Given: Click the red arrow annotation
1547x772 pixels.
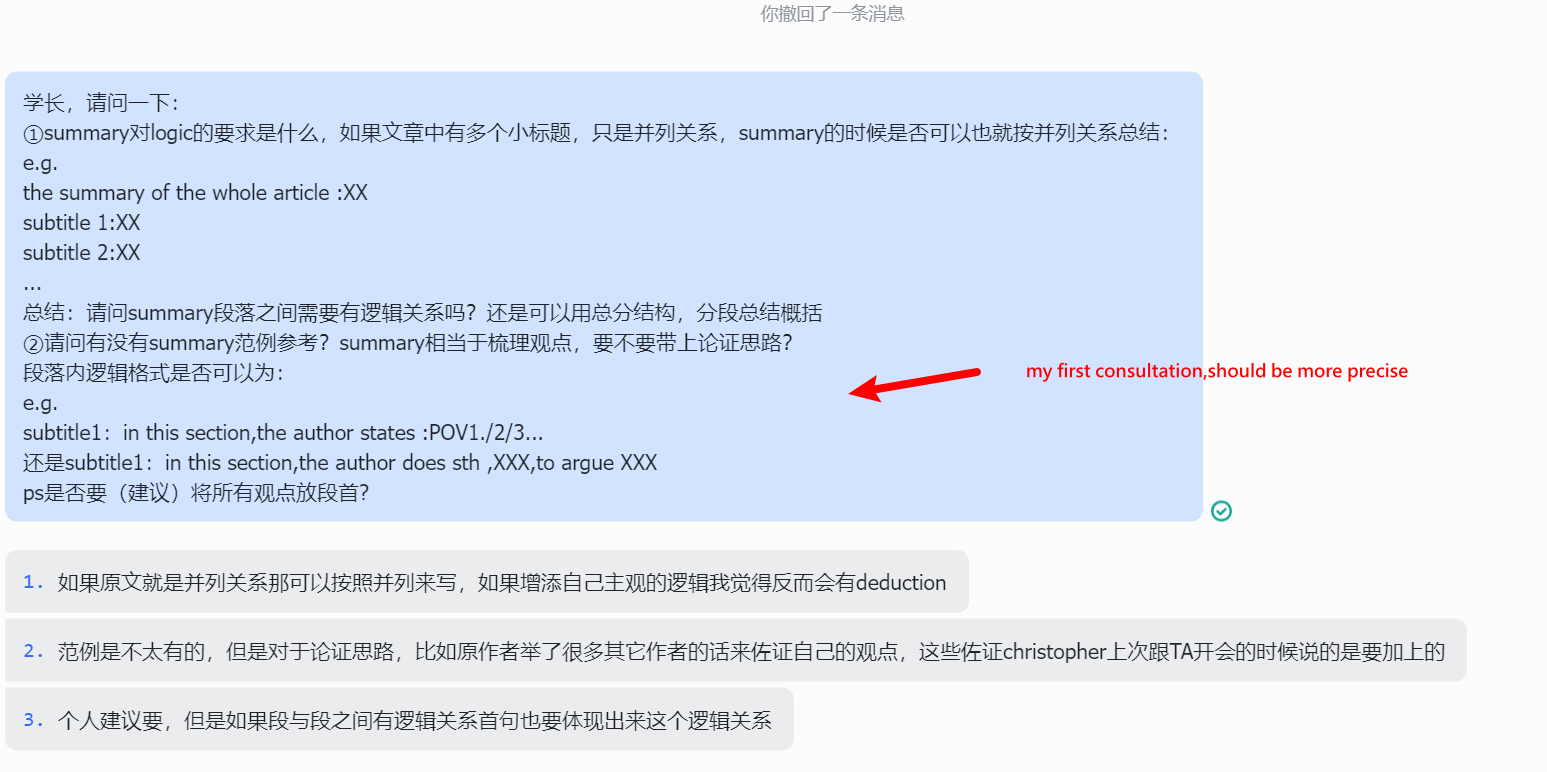Looking at the screenshot, I should [915, 385].
